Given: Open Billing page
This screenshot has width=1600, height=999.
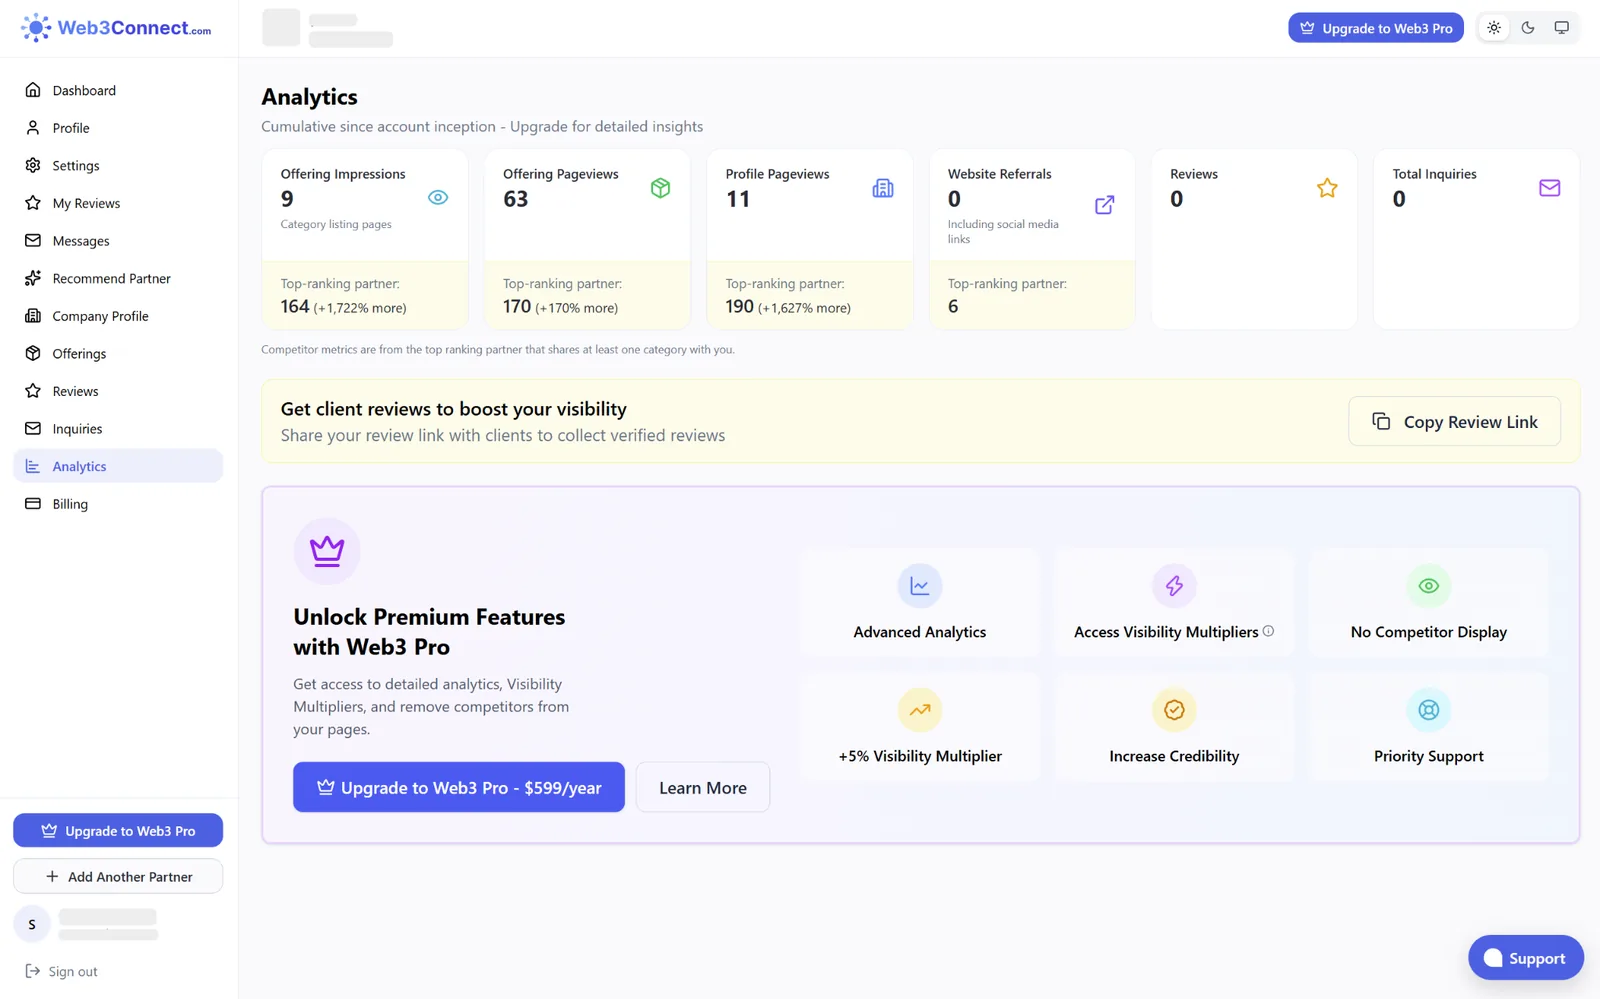Looking at the screenshot, I should tap(118, 504).
